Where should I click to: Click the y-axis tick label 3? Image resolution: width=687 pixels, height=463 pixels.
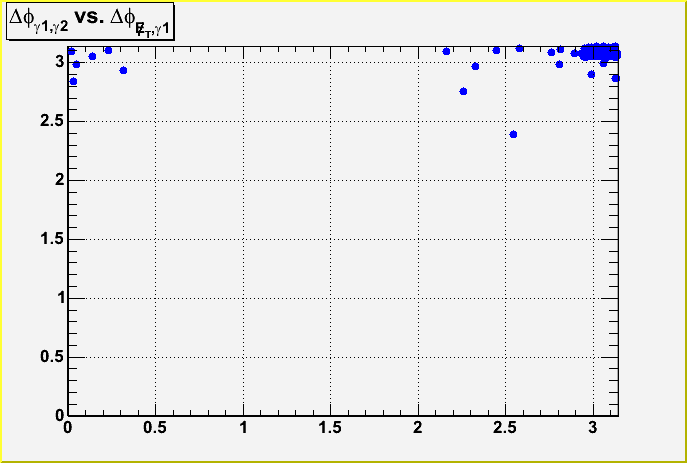click(57, 62)
